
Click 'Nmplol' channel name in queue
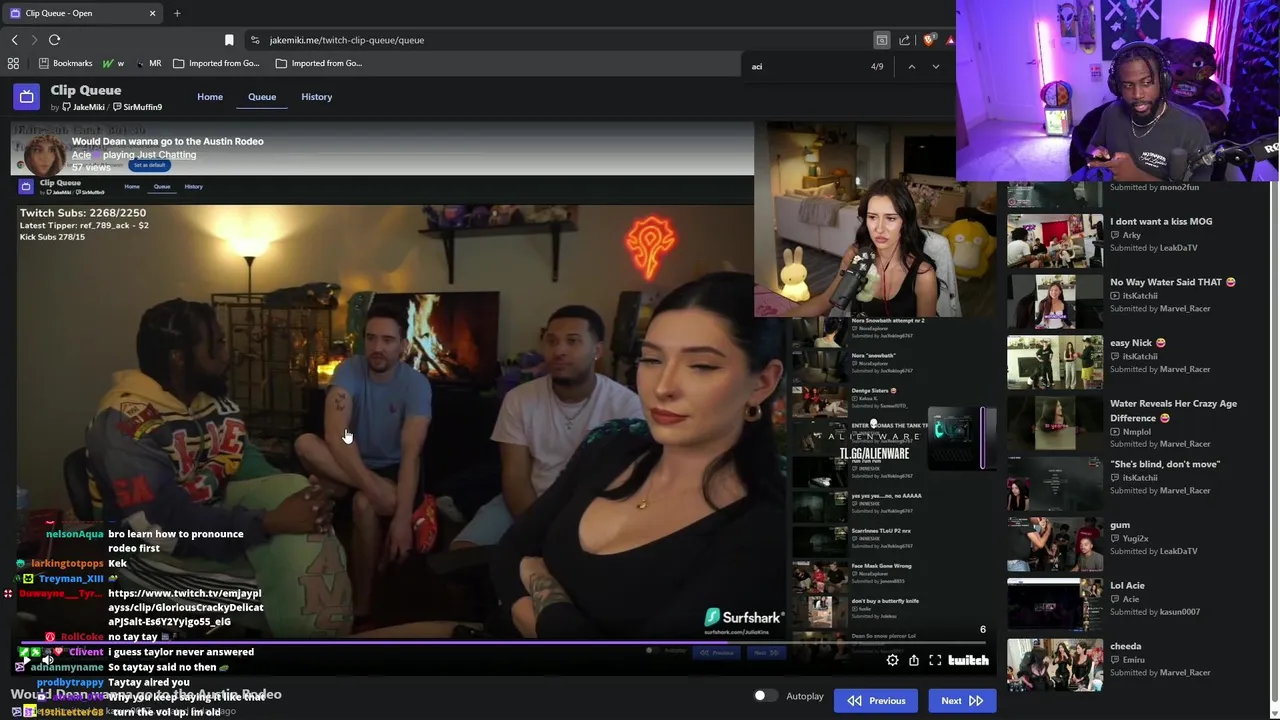click(x=1136, y=431)
